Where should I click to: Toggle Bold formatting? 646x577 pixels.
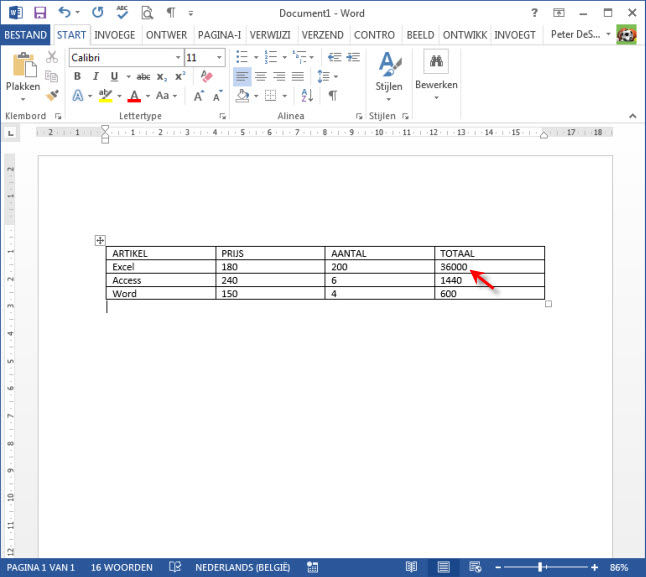click(x=77, y=76)
